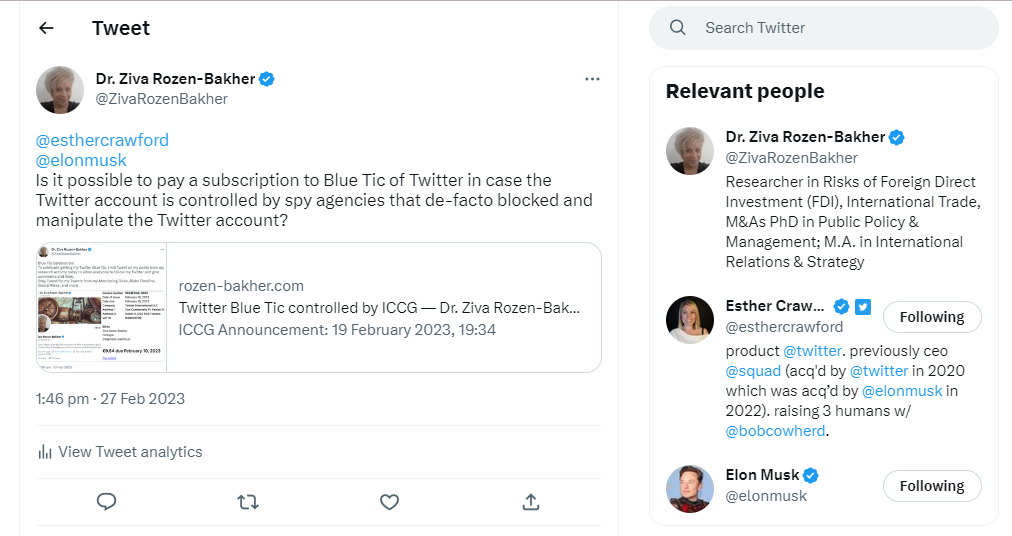1012x536 pixels.
Task: Like the tweet with heart icon
Action: pos(390,501)
